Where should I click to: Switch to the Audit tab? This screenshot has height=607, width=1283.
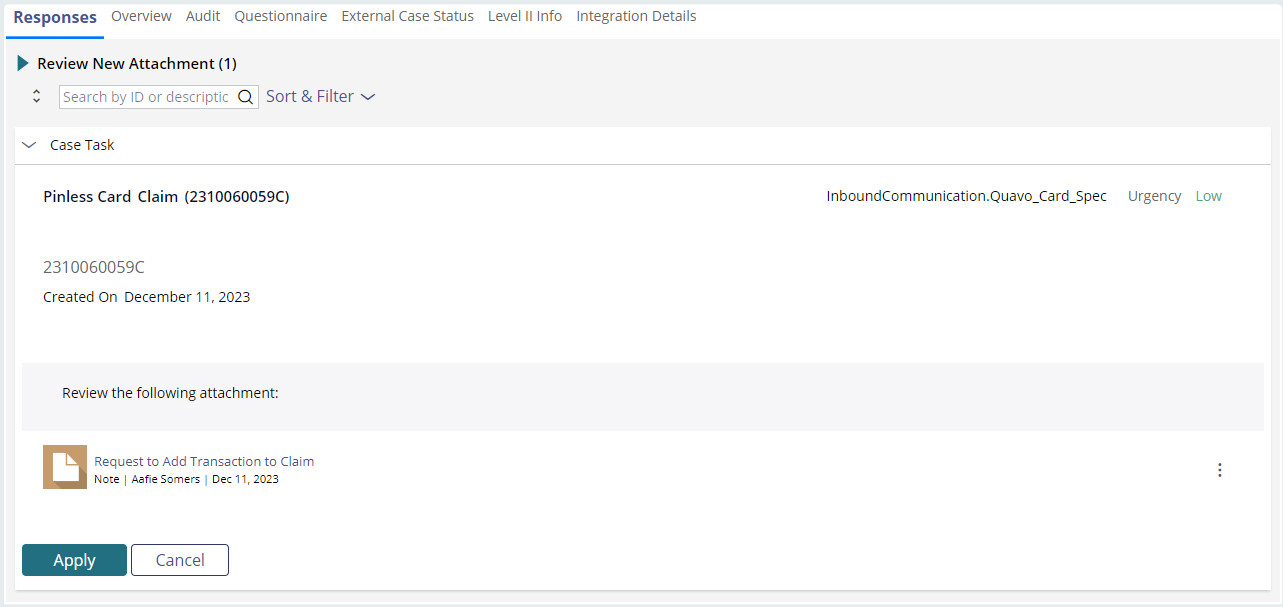(x=203, y=16)
